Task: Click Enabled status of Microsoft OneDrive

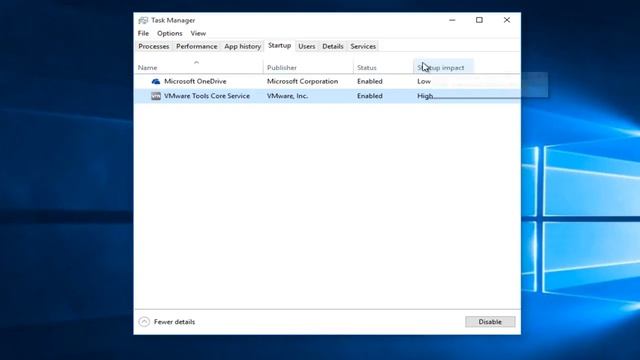Action: (x=370, y=82)
